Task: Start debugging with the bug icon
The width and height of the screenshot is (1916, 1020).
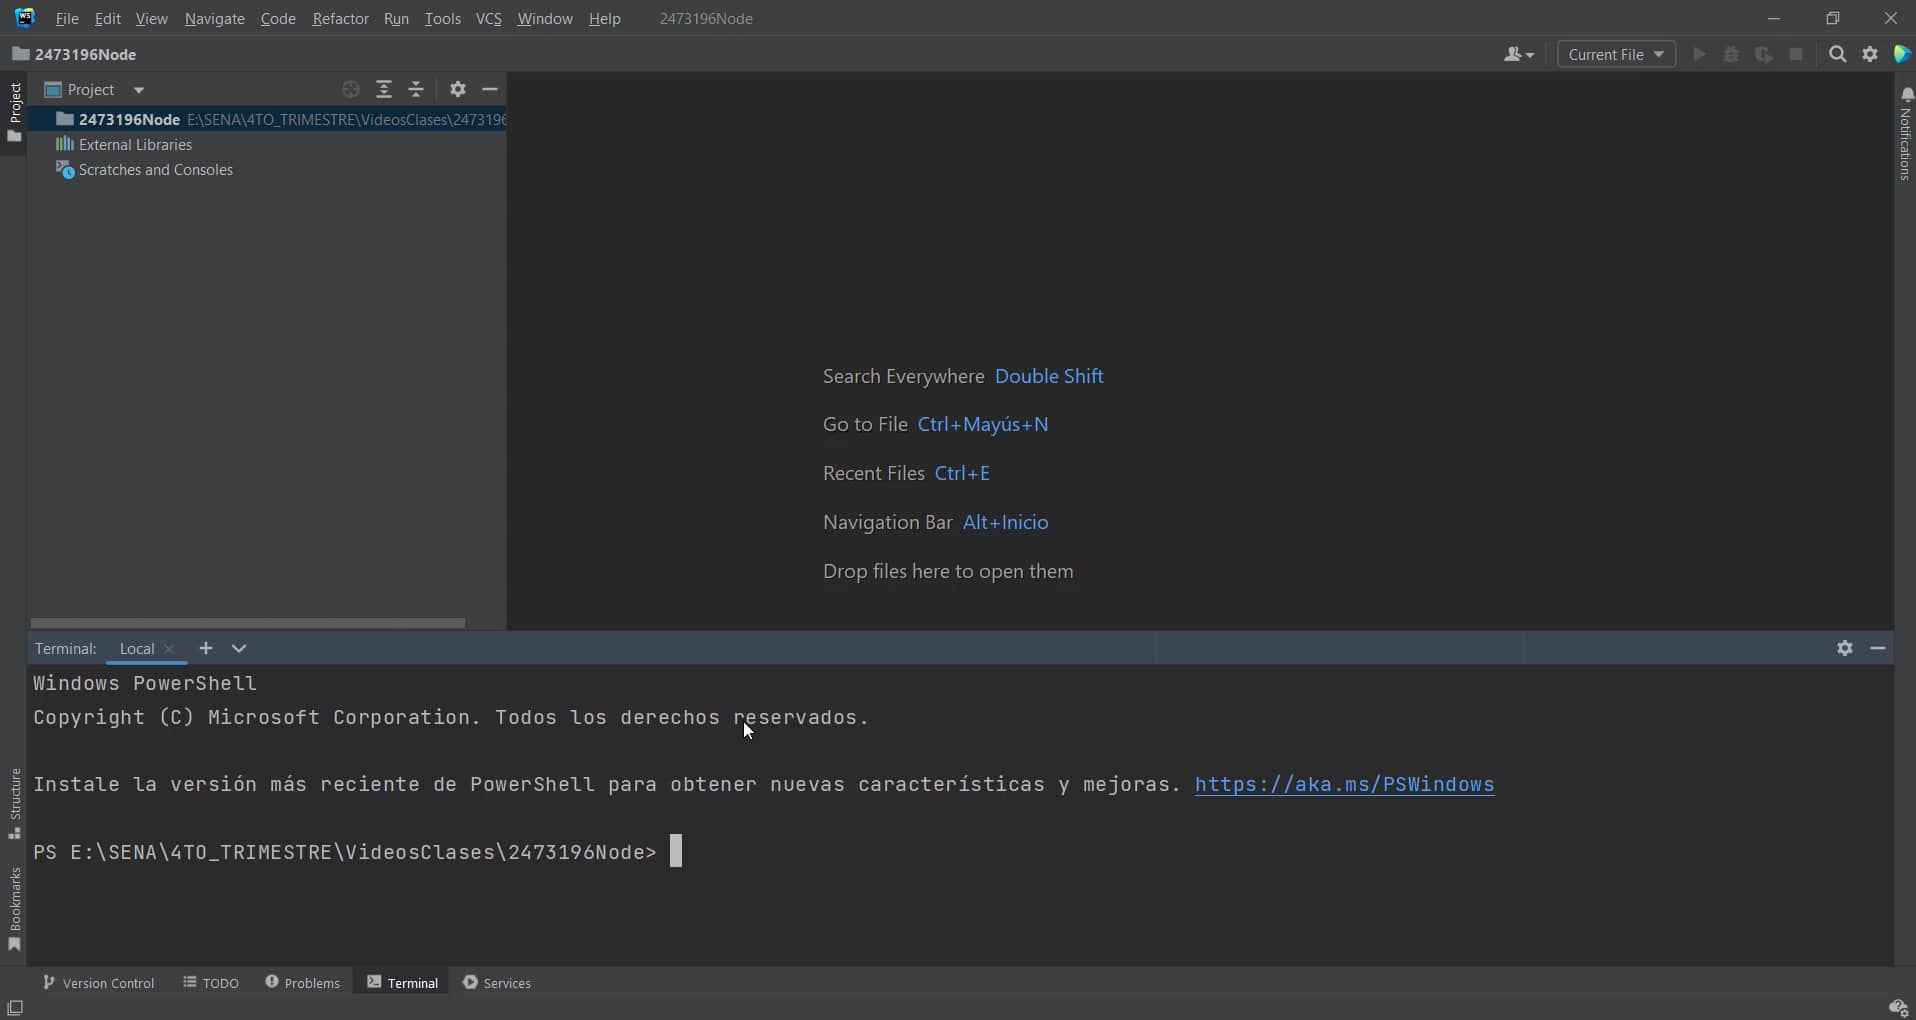Action: tap(1733, 54)
